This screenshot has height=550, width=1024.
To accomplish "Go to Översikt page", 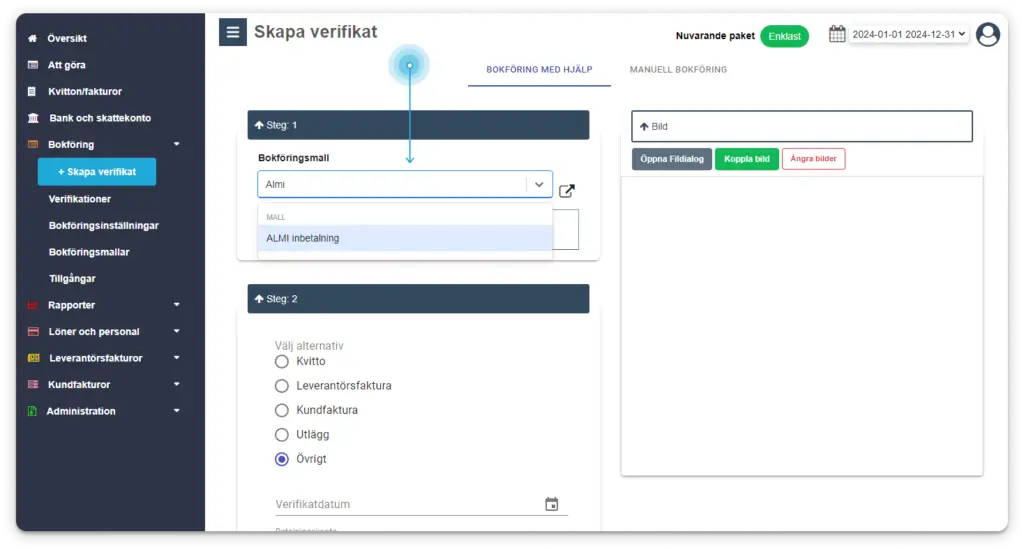I will point(67,39).
